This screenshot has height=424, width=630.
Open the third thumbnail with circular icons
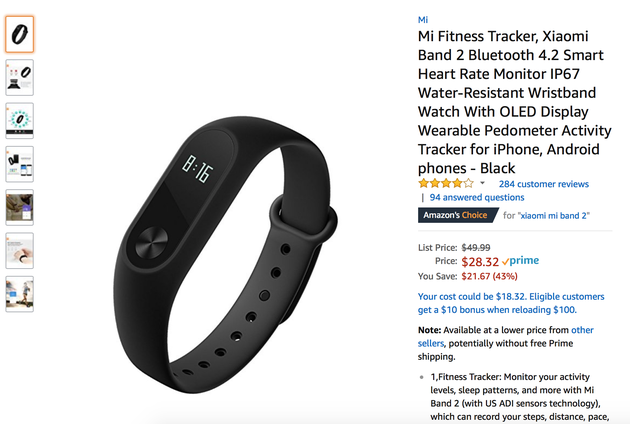tap(19, 121)
